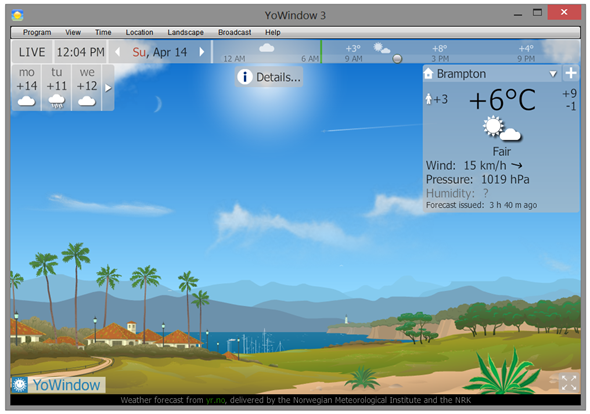Click the Pressure: 1019 hPa line
The image size is (590, 414).
[x=477, y=179]
